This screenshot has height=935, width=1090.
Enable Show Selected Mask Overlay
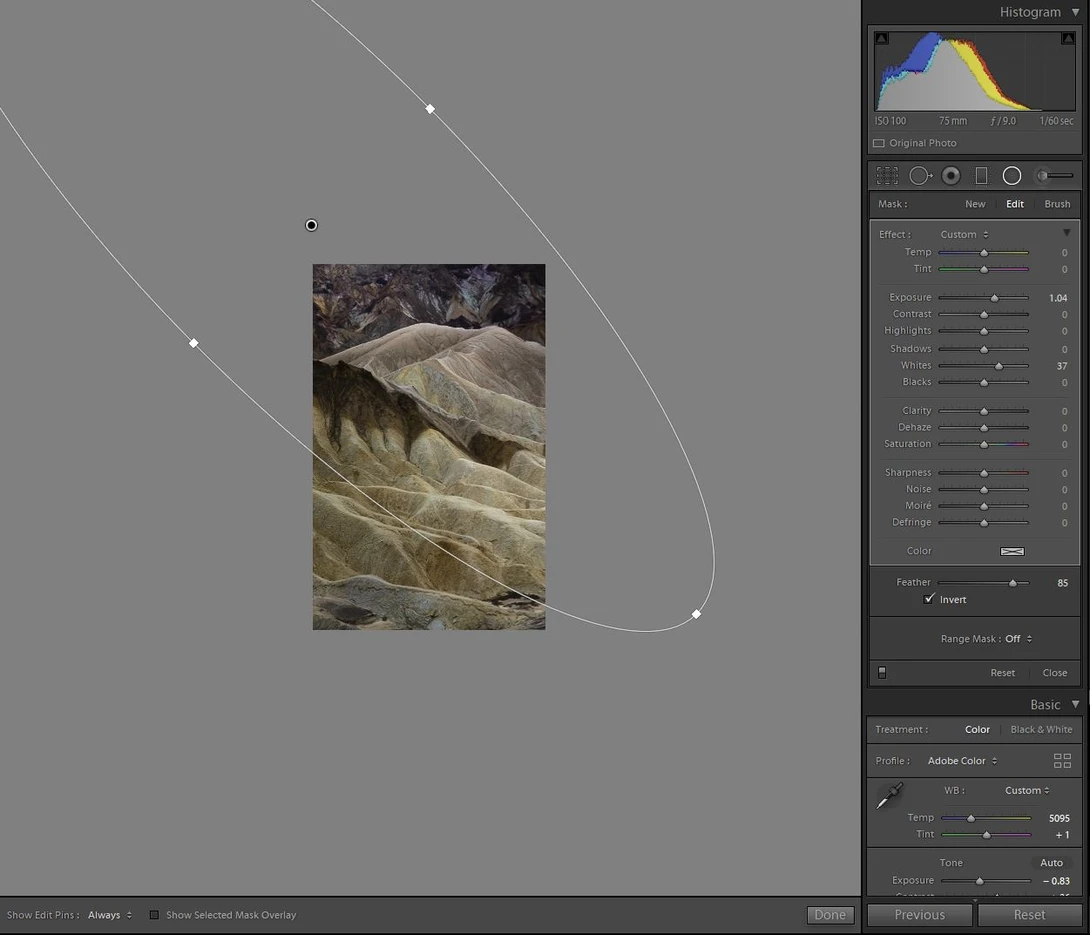(x=154, y=915)
